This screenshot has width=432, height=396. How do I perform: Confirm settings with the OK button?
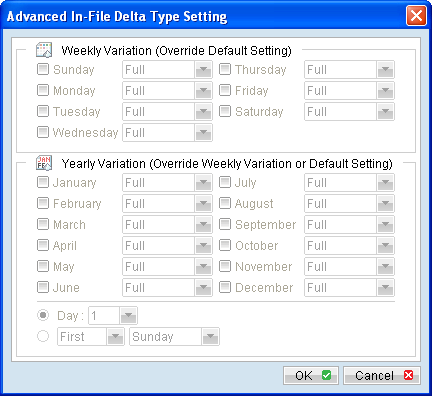pyautogui.click(x=311, y=375)
